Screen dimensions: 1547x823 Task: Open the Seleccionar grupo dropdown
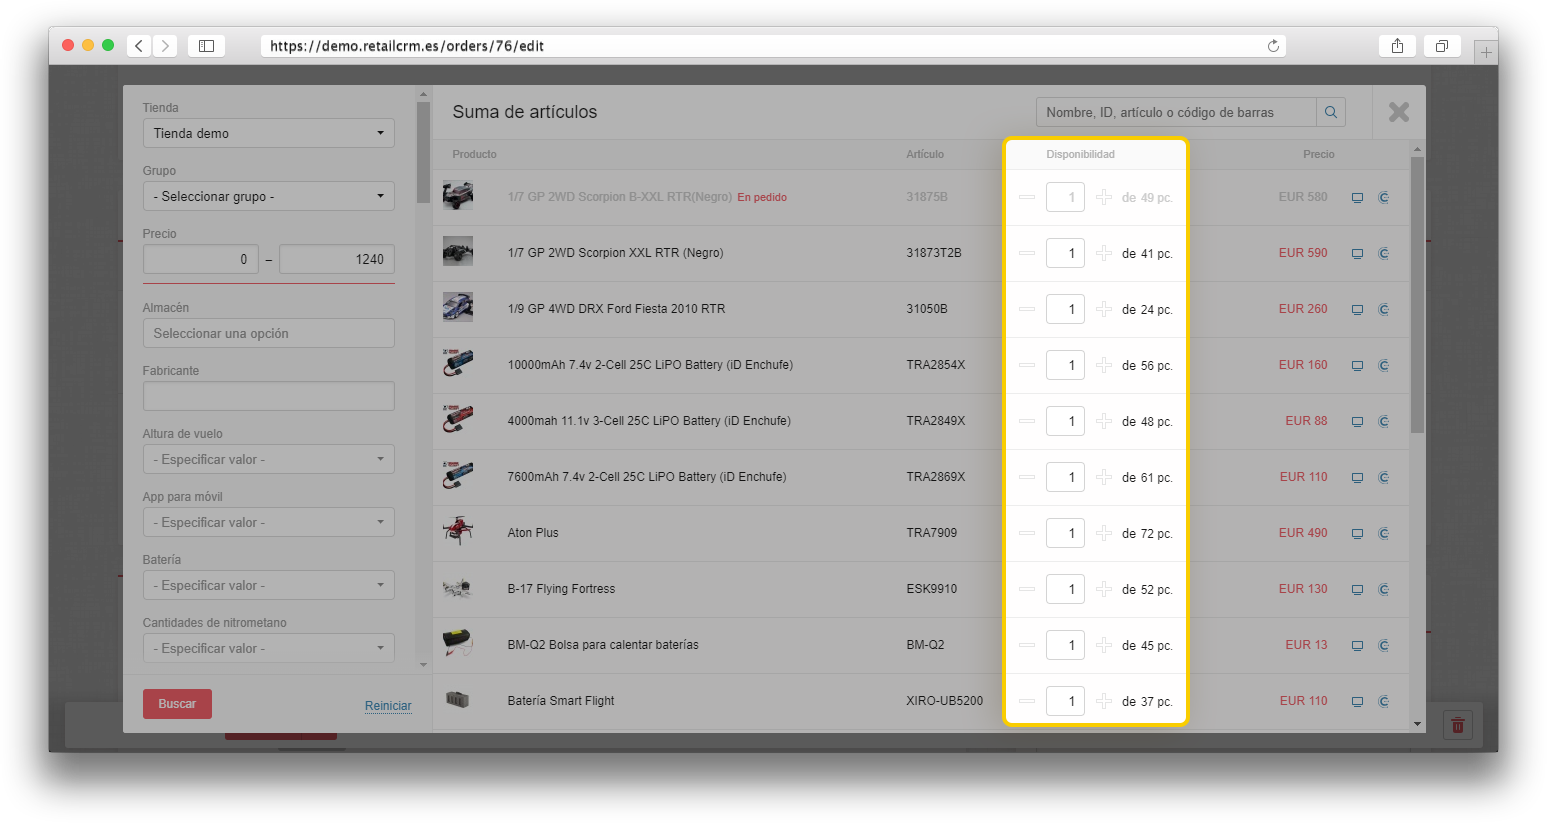(268, 196)
